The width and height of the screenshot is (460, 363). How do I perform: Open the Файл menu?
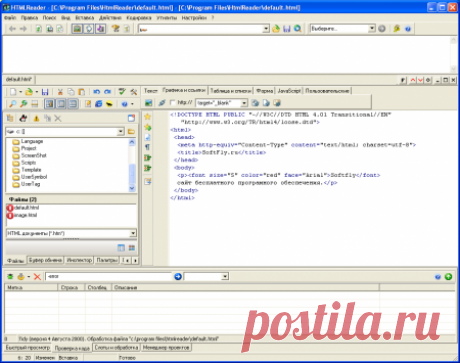tap(10, 18)
